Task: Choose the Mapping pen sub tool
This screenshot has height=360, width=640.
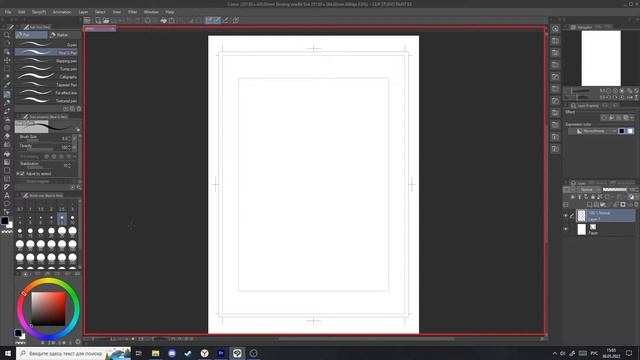Action: pos(47,61)
